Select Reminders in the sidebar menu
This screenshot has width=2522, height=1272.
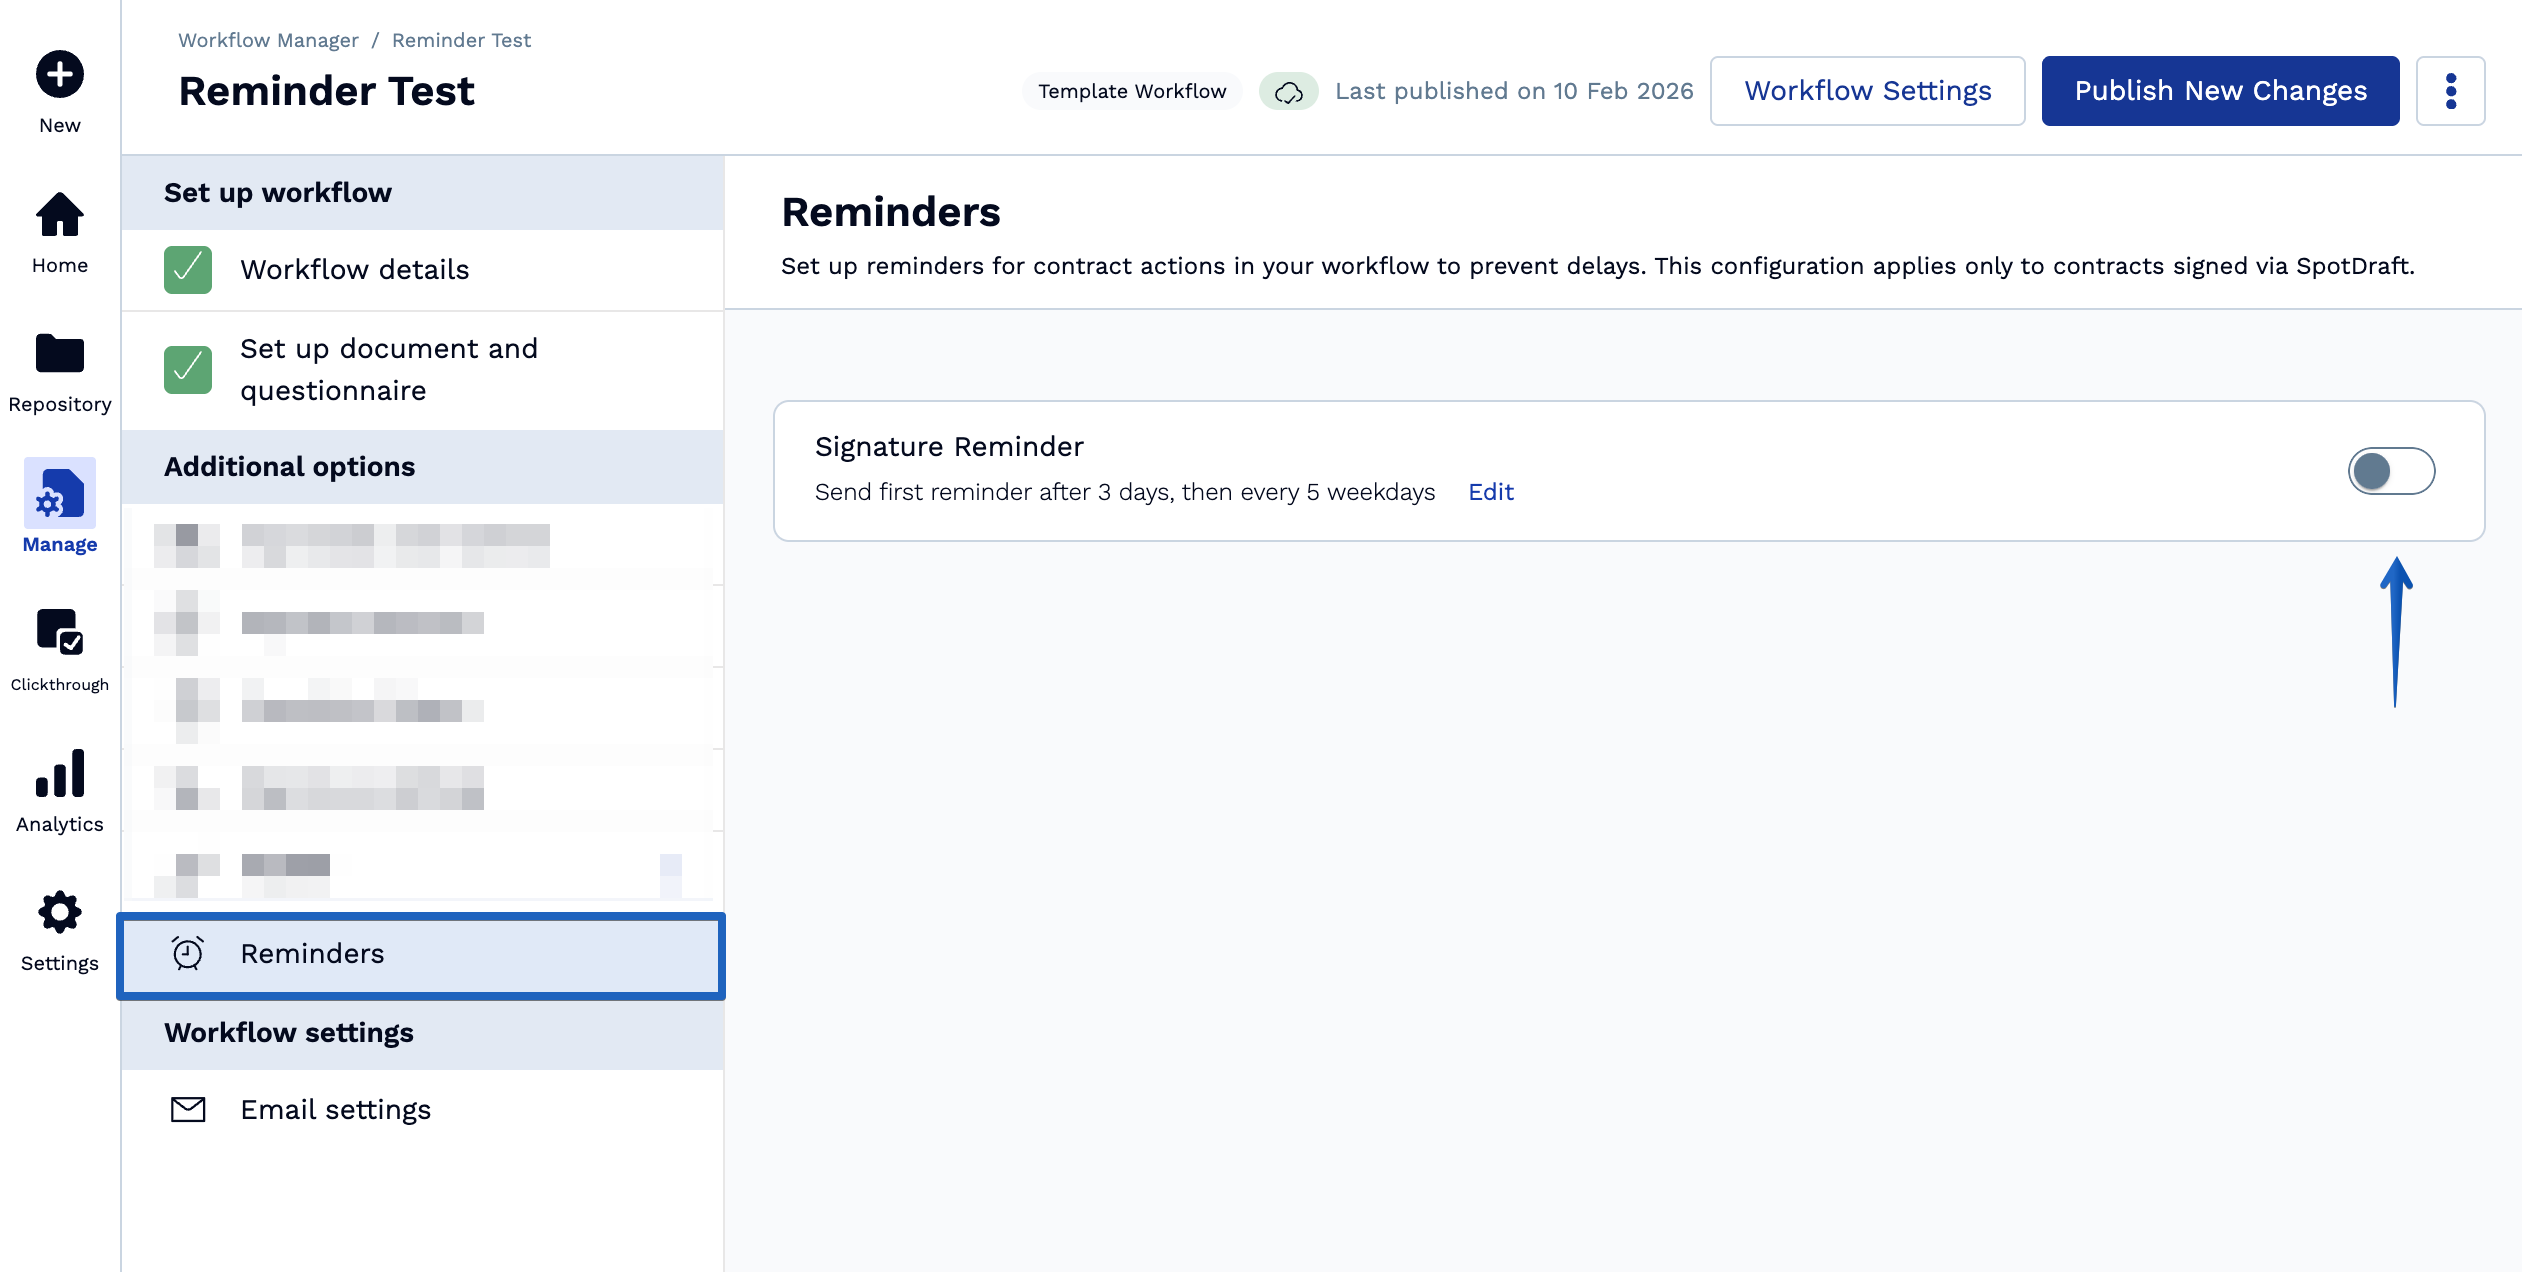312,954
